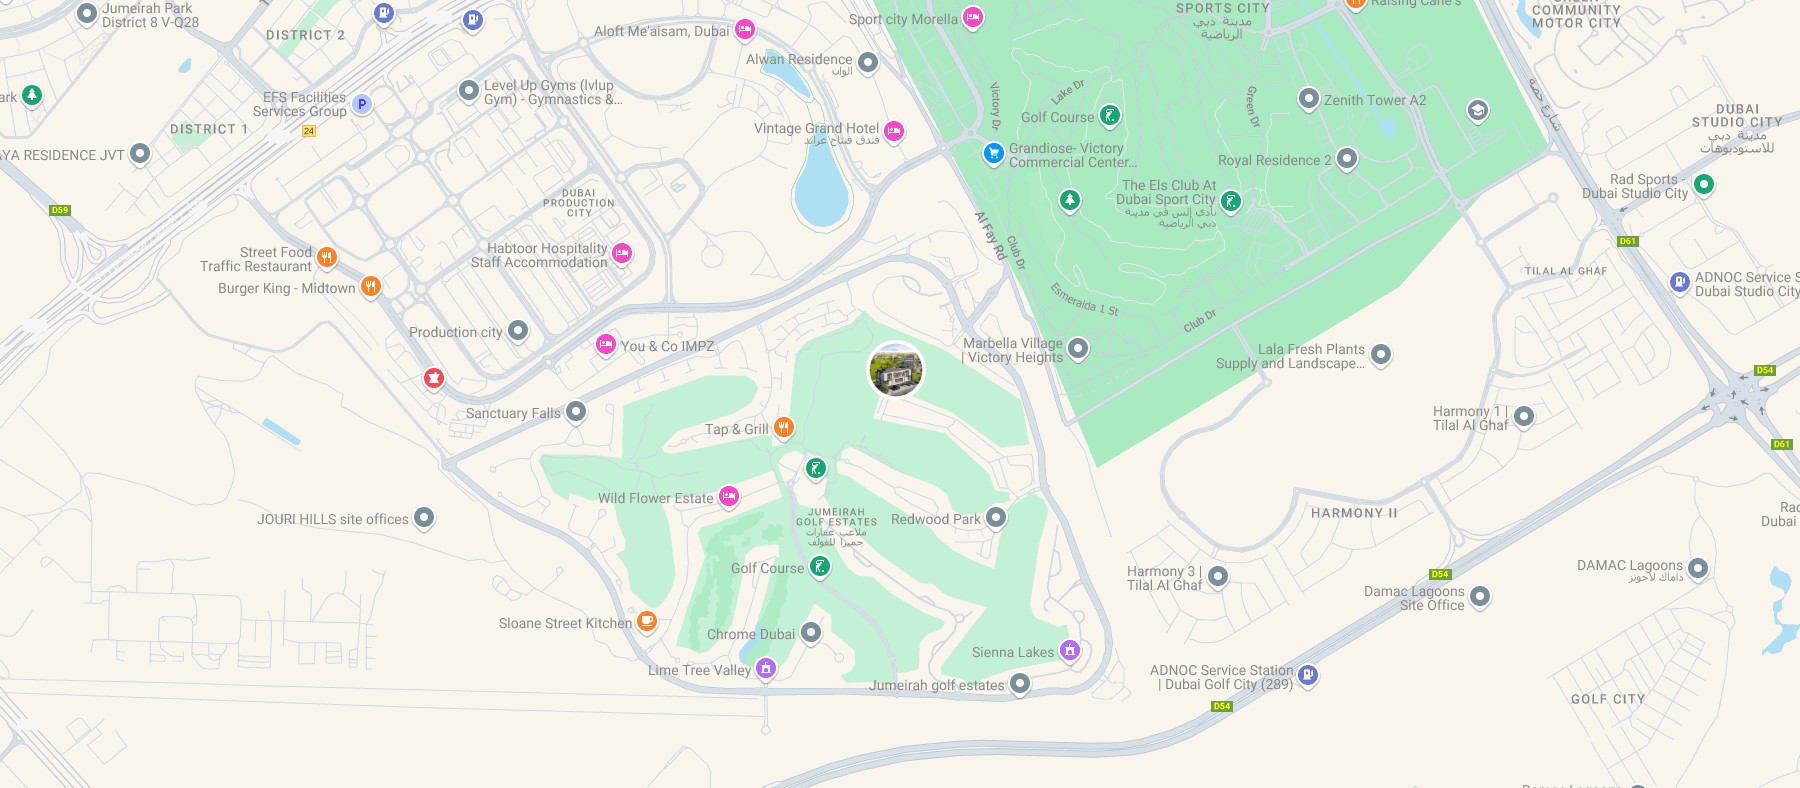Select the Tap & Grill restaurant pin
The width and height of the screenshot is (1800, 788).
(x=784, y=428)
